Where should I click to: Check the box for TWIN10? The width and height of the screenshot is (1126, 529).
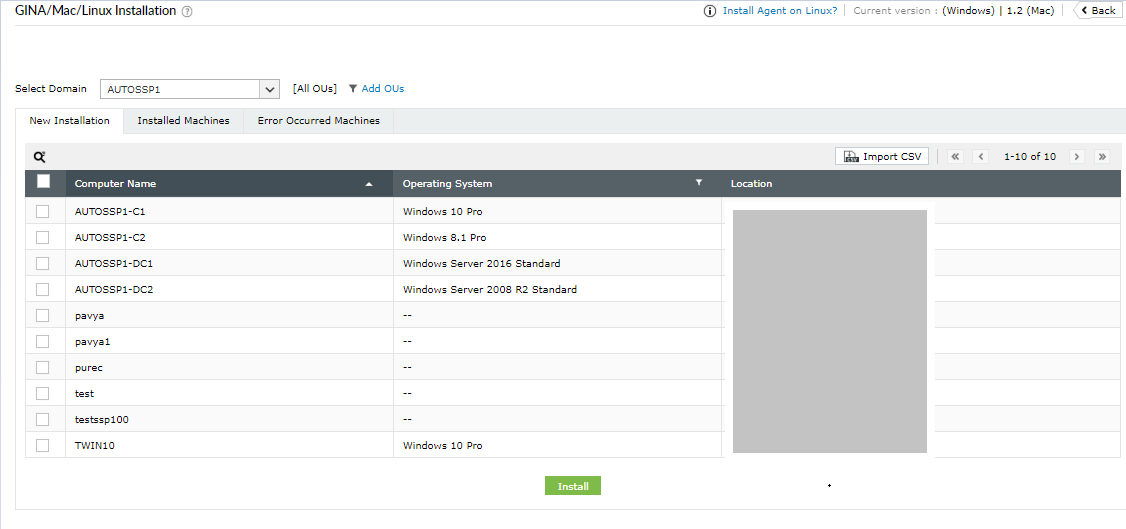coord(42,446)
